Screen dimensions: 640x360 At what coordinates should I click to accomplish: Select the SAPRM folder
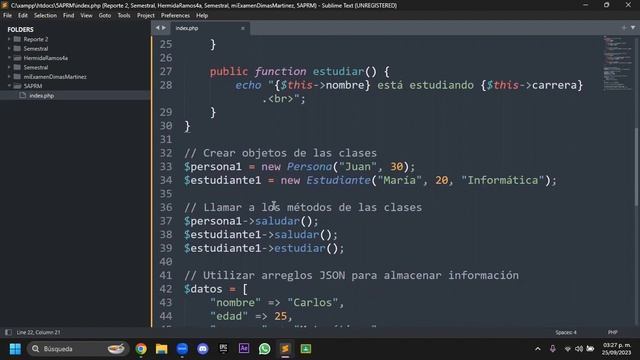[x=33, y=86]
